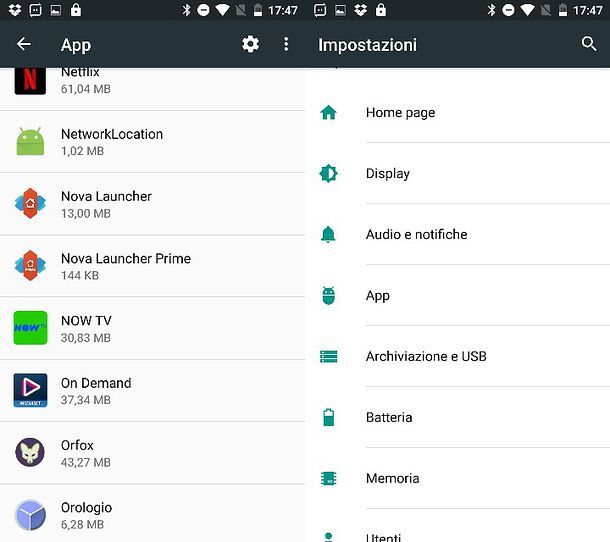Select Nova Launcher Prime app name
610x542 pixels.
(126, 258)
